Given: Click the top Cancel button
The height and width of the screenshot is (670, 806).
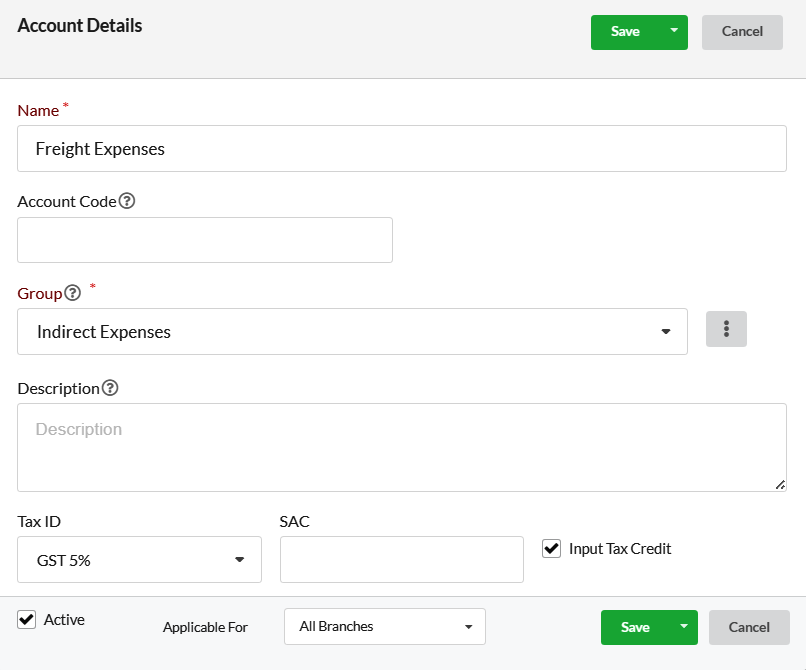Looking at the screenshot, I should 742,32.
